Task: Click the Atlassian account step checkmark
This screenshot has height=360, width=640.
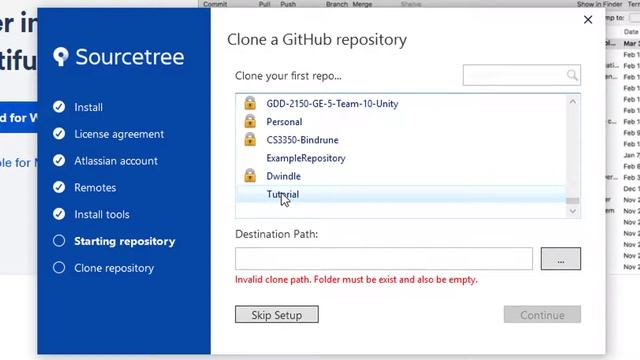Action: [59, 160]
